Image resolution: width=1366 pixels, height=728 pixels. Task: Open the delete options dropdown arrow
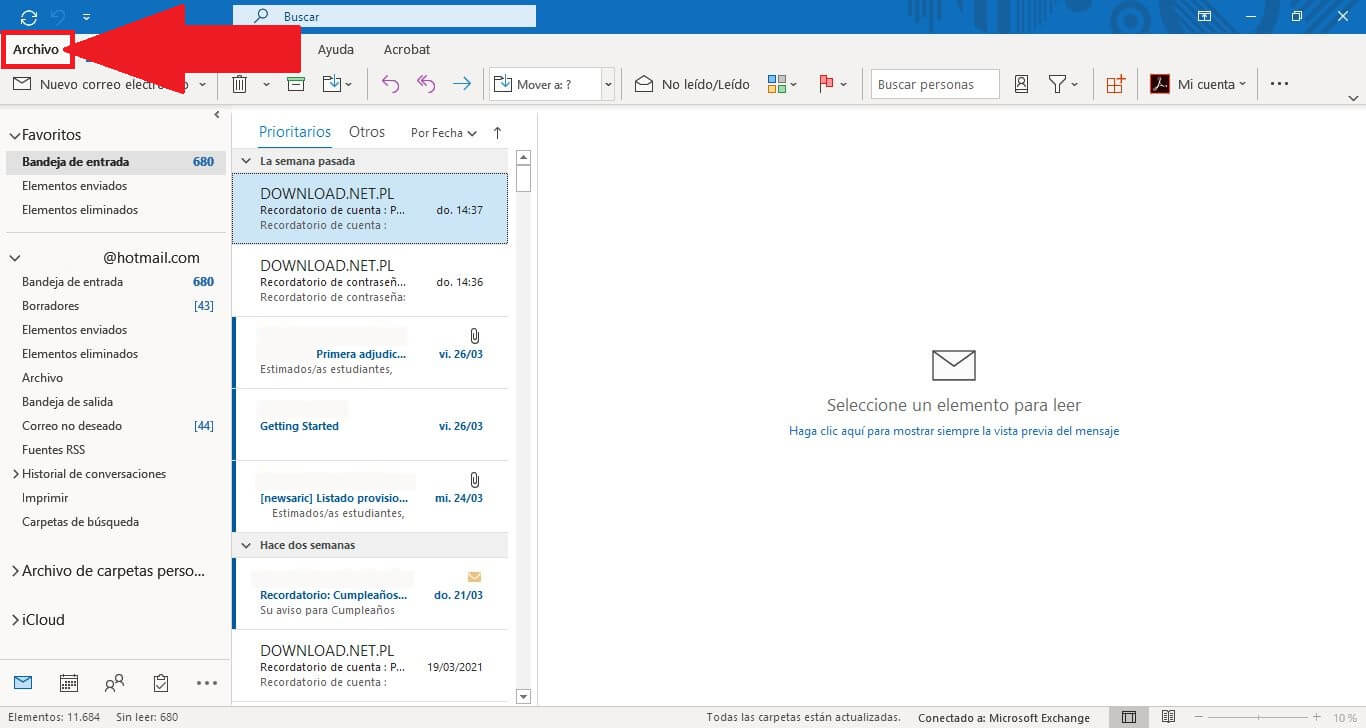click(266, 85)
